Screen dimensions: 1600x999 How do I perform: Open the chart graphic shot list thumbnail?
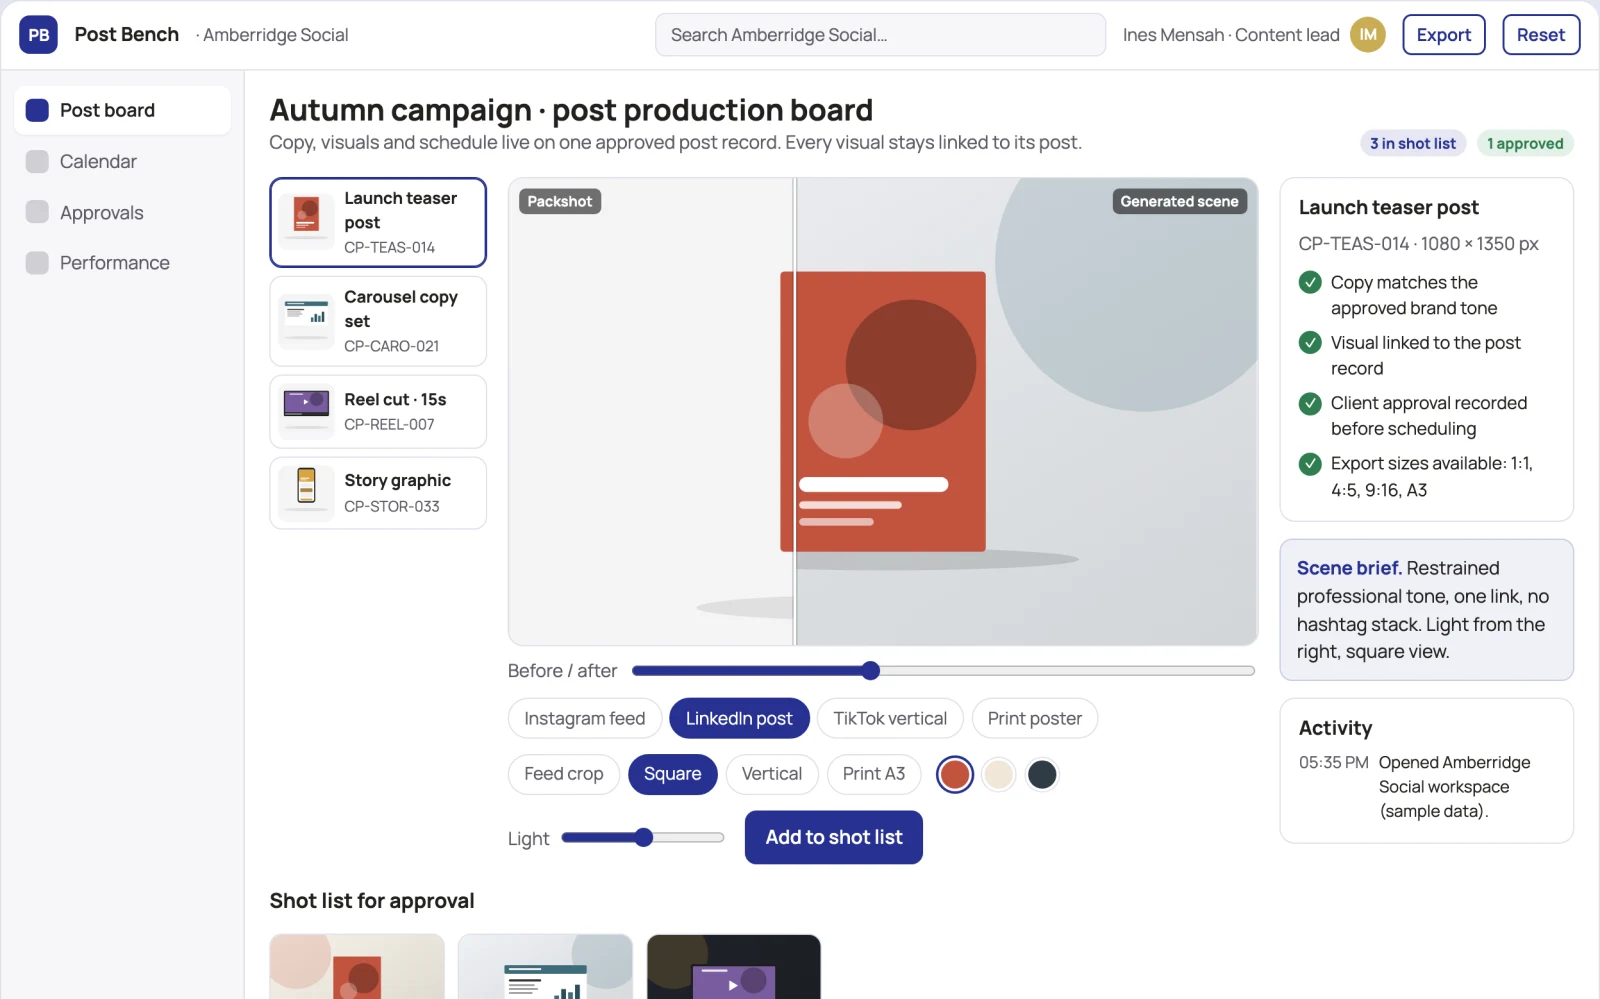click(x=545, y=967)
